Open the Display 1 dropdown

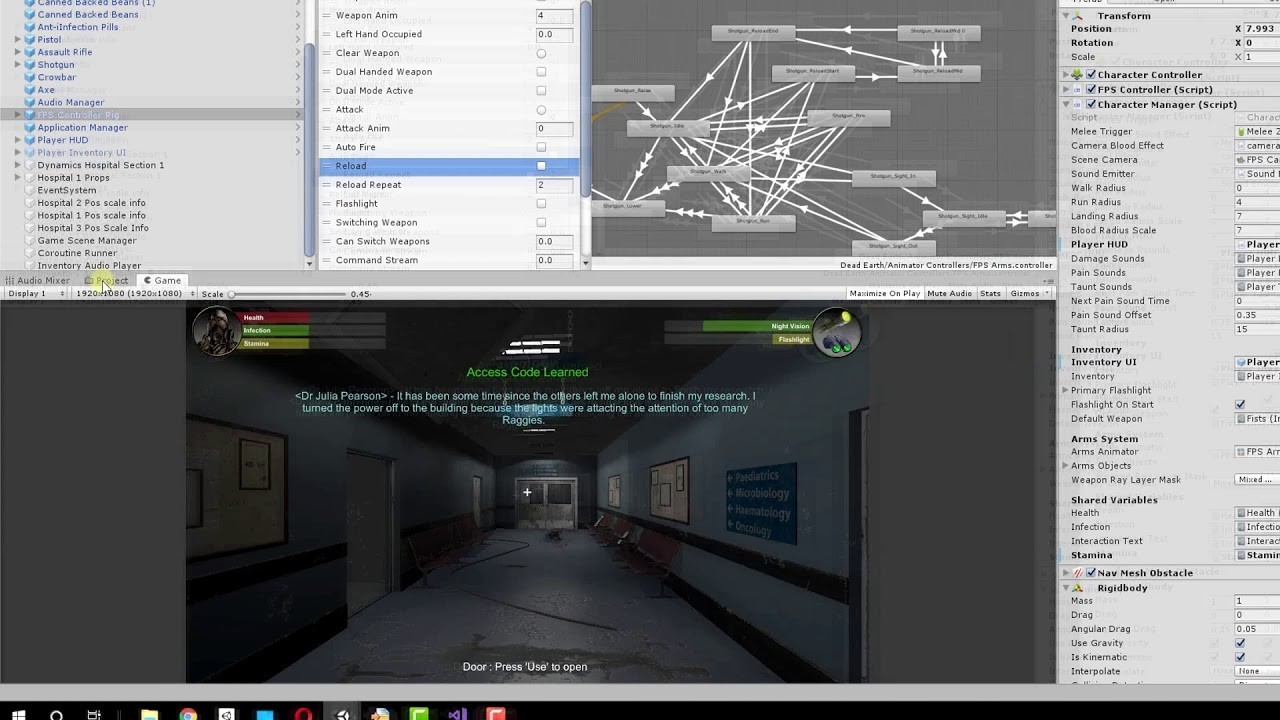click(35, 294)
